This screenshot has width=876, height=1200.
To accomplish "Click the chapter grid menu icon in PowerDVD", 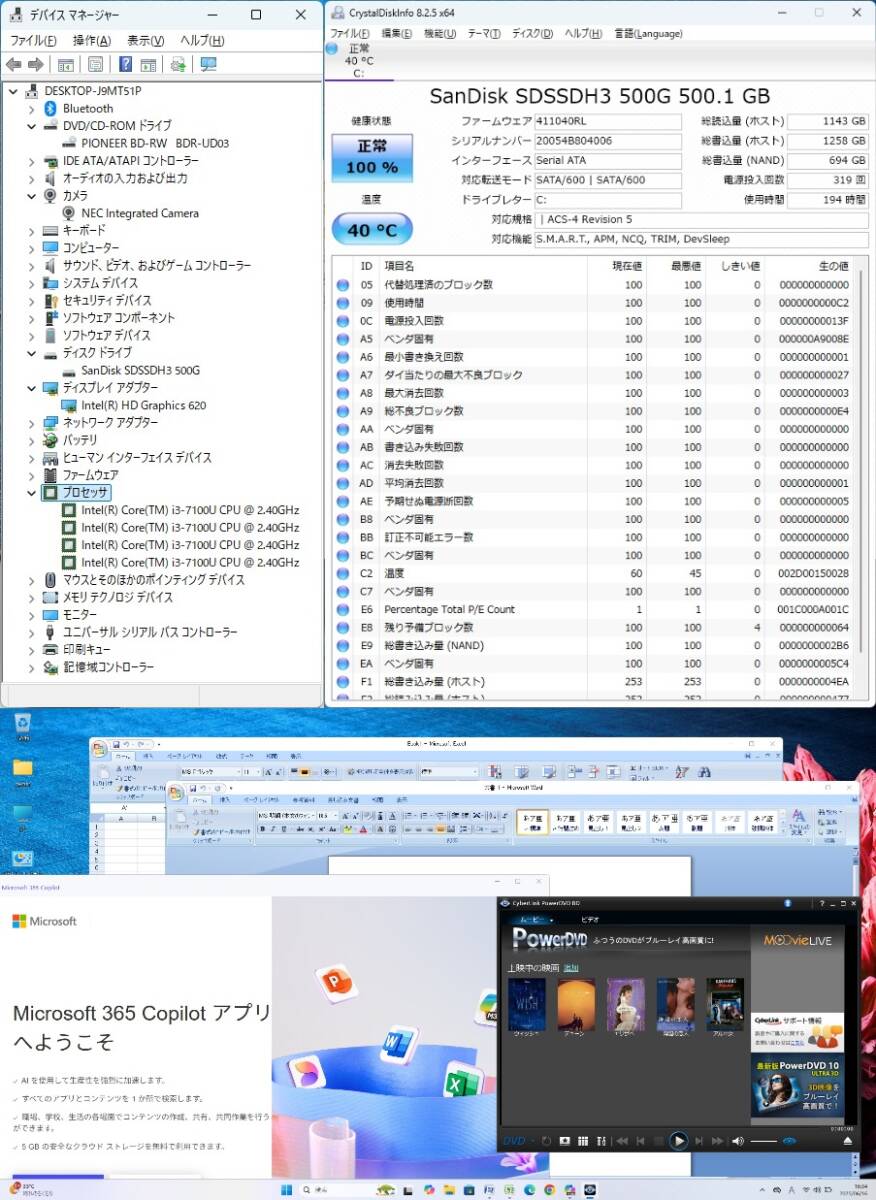I will point(583,1141).
